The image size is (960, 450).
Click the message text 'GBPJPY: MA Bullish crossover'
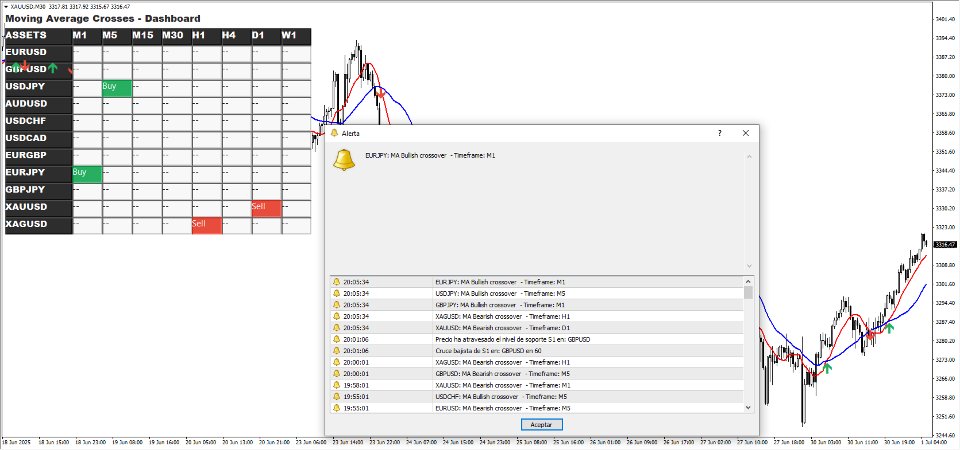(x=476, y=305)
